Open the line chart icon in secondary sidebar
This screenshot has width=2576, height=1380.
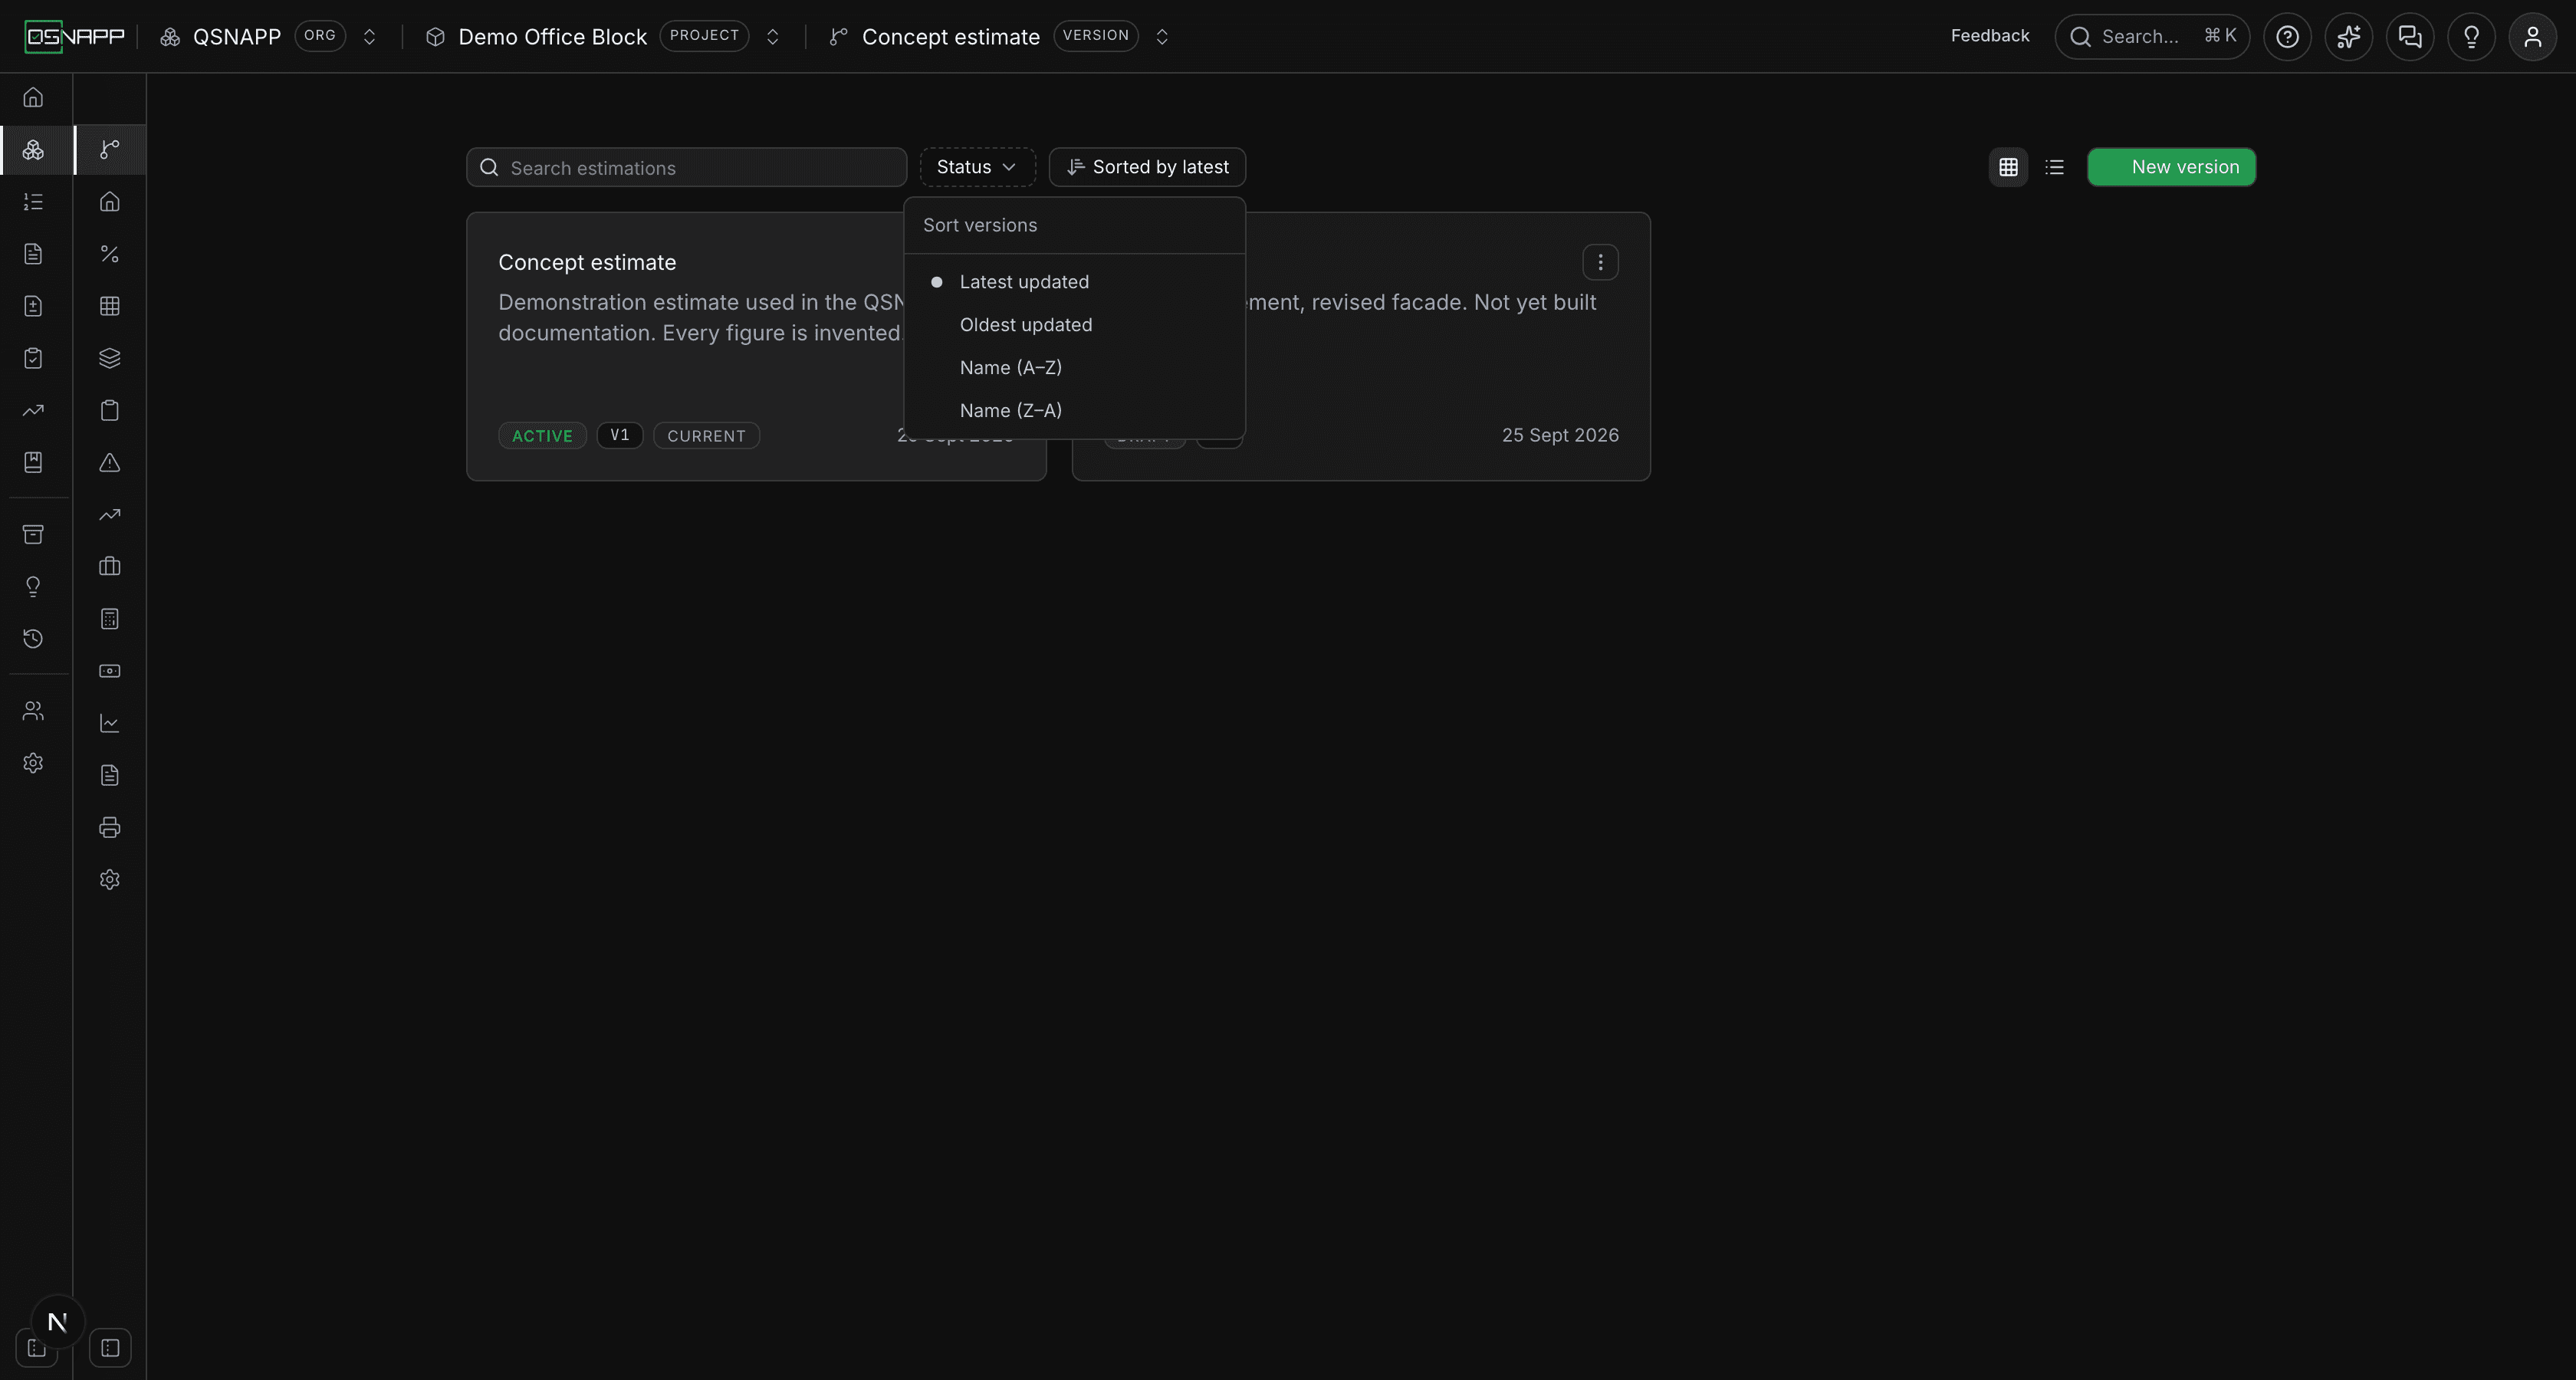point(110,723)
